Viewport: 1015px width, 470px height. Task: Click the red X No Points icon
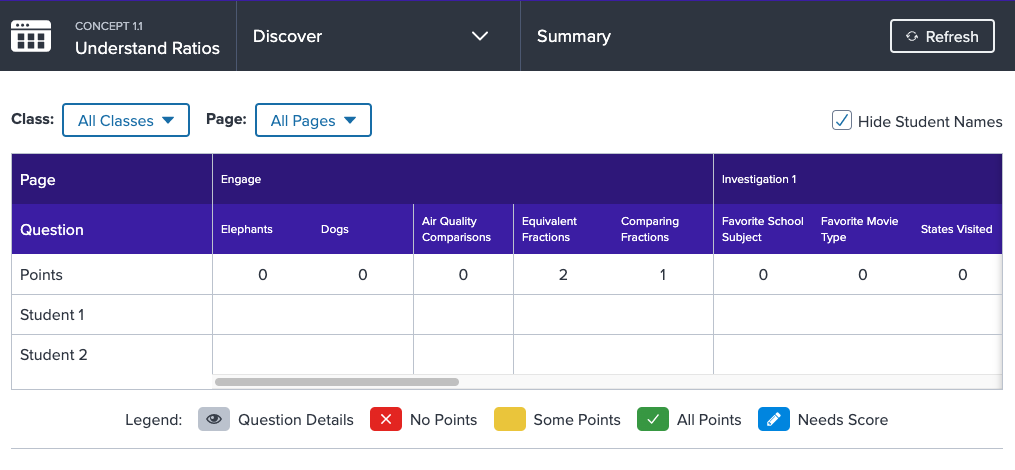[386, 420]
